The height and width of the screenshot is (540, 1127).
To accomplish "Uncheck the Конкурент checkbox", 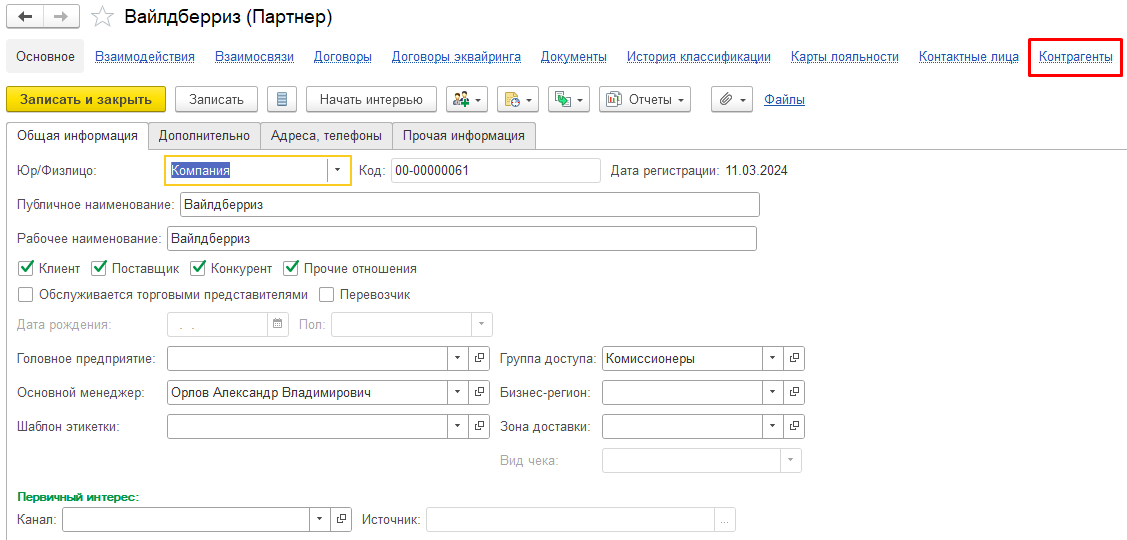I will click(198, 268).
